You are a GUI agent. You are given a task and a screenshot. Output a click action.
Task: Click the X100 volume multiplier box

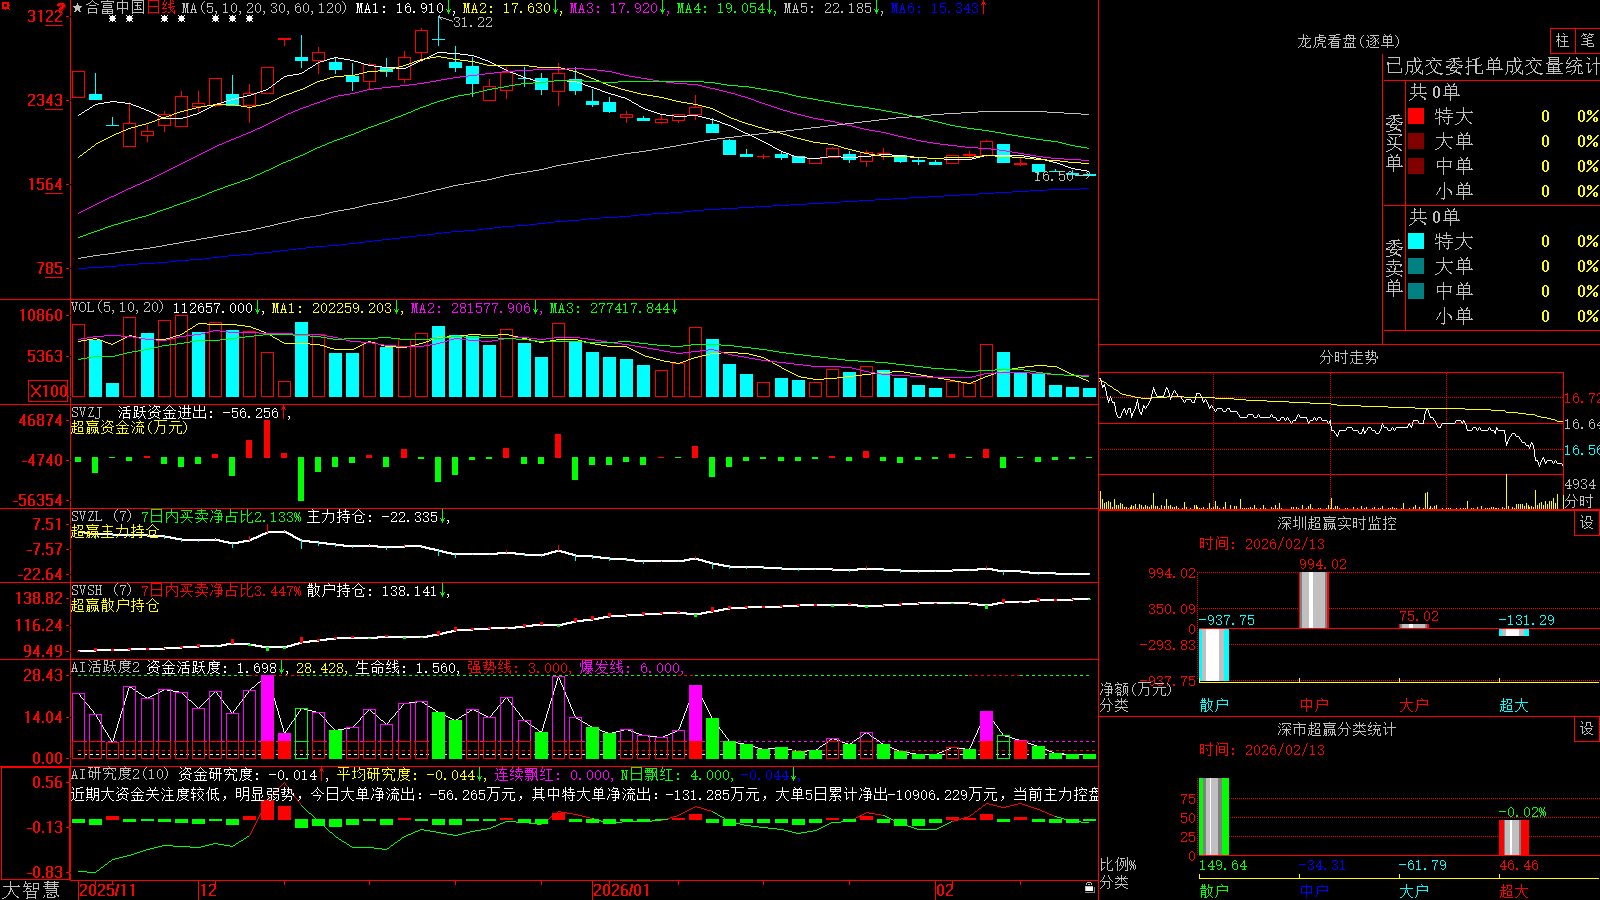tap(49, 391)
